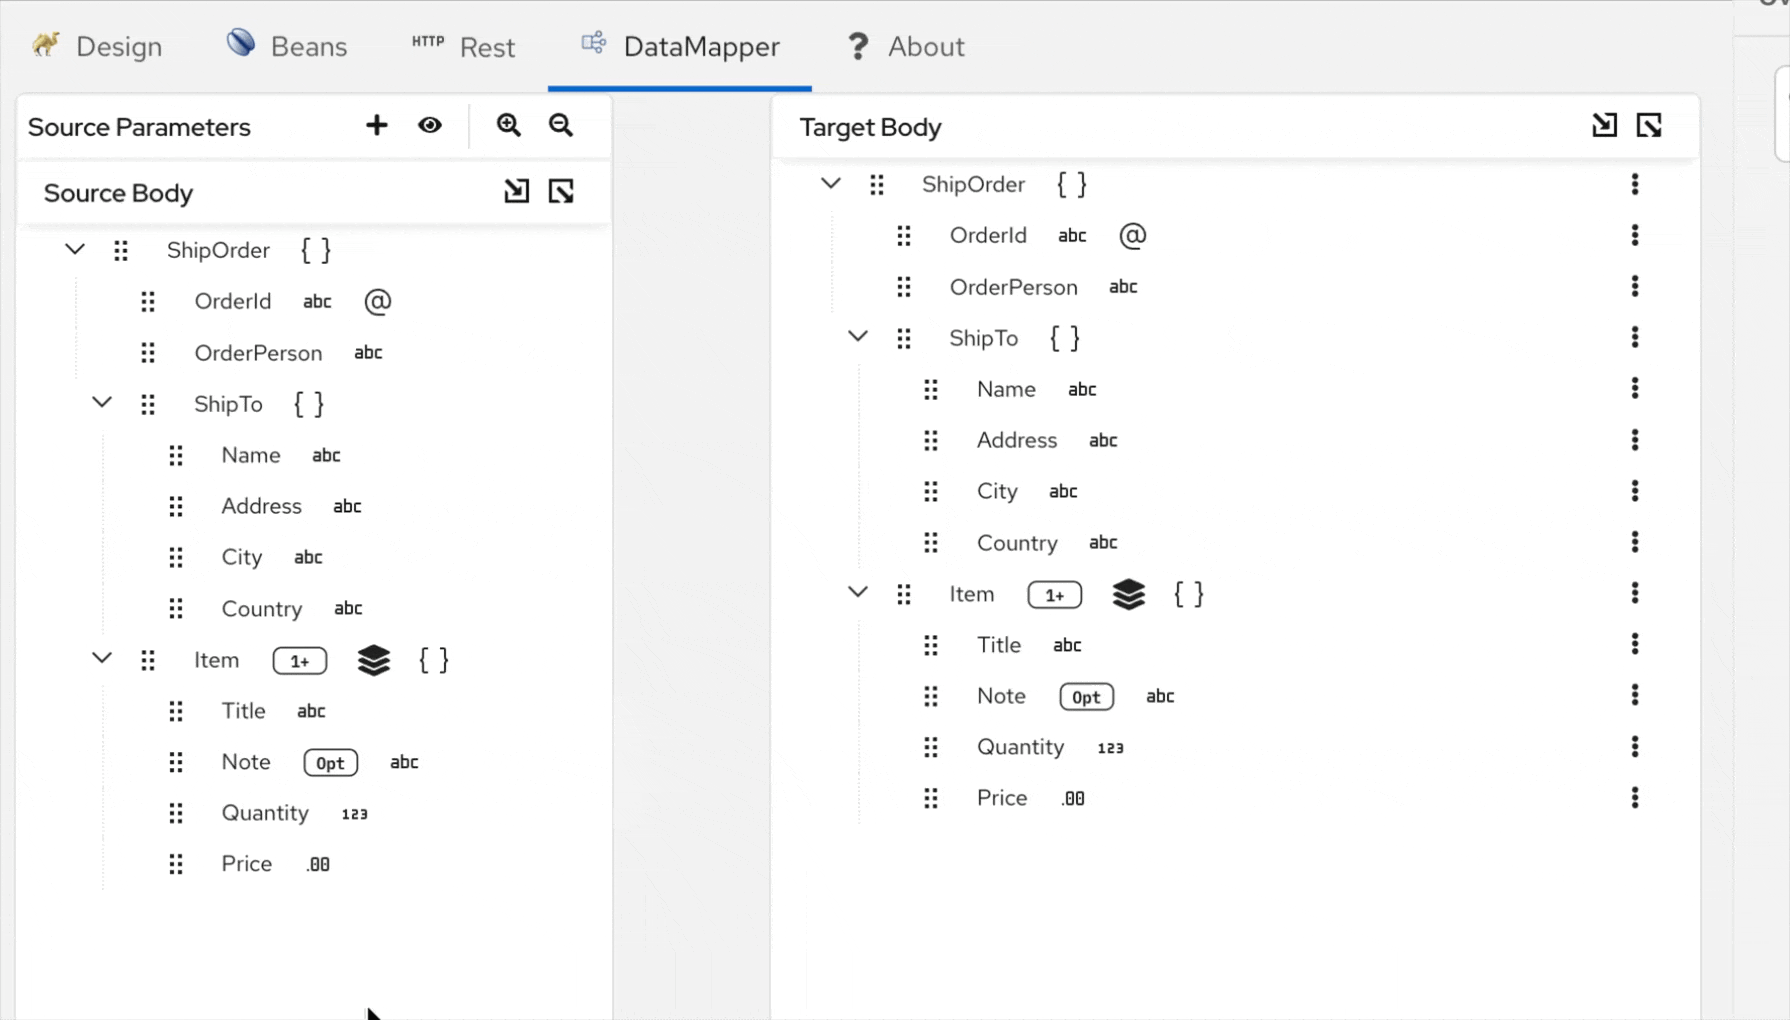The width and height of the screenshot is (1790, 1020).
Task: Open actions menu for target City
Action: click(x=1635, y=491)
